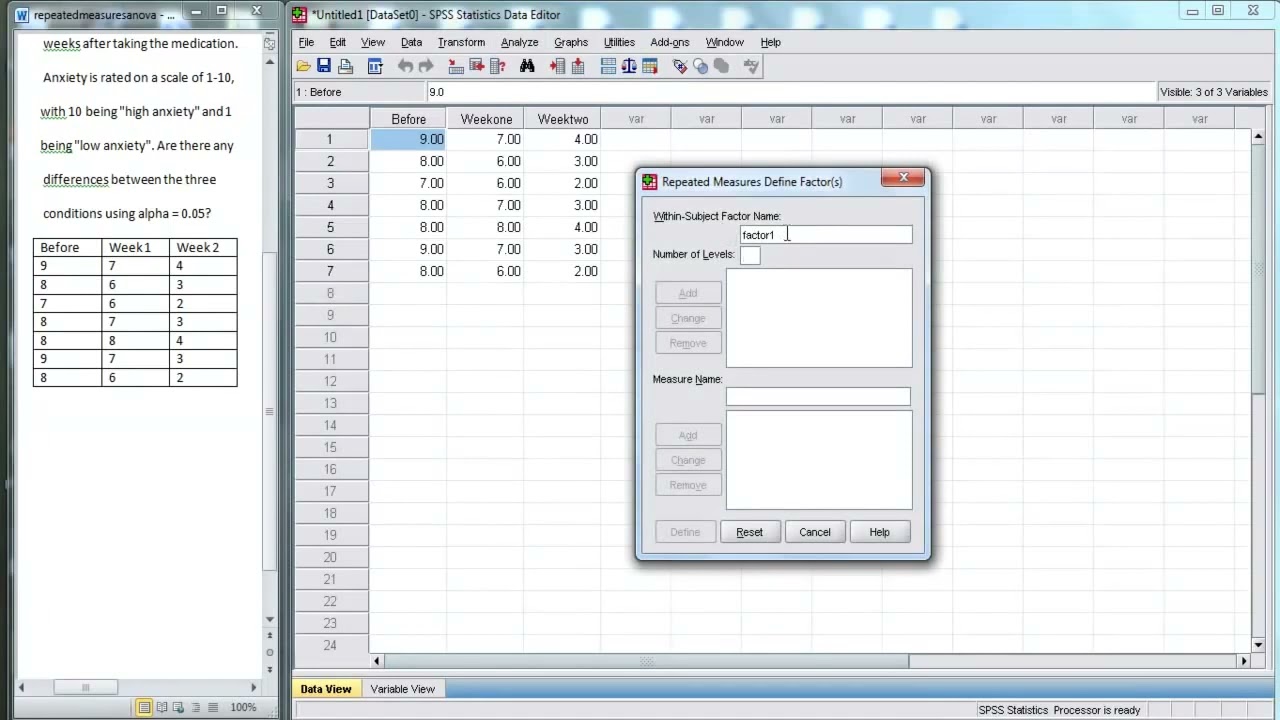1280x720 pixels.
Task: Switch Word to Web Layout view
Action: click(177, 707)
